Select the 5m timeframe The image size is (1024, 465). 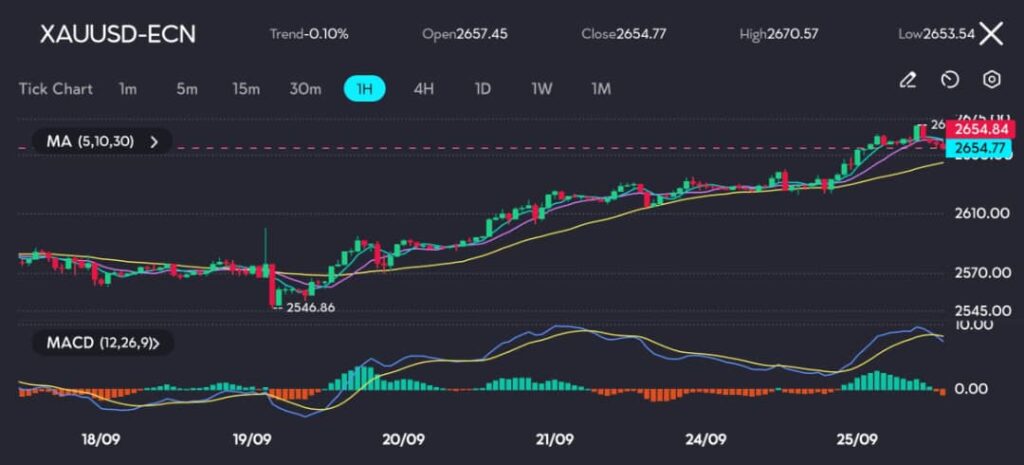pos(187,89)
